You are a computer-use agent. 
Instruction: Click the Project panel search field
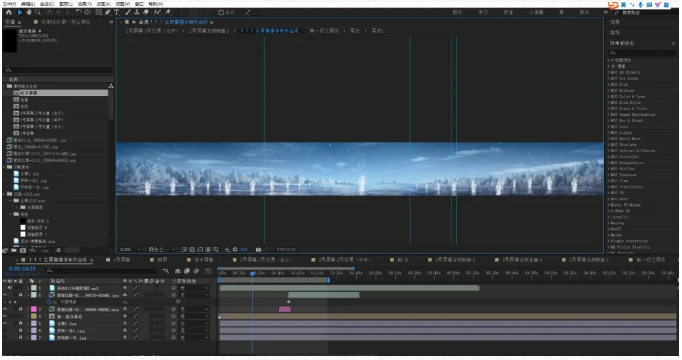(x=58, y=70)
